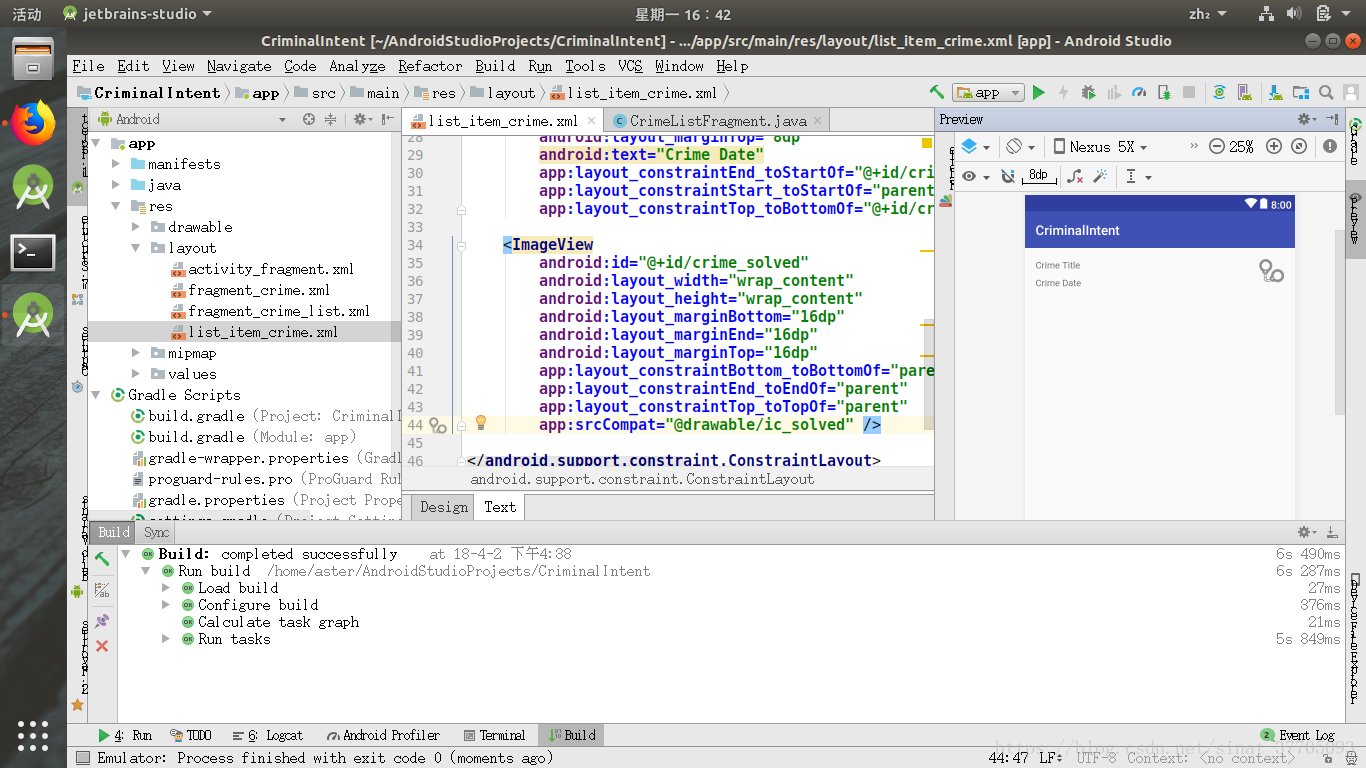This screenshot has height=768, width=1366.
Task: Open the Preview panel settings gear
Action: point(1306,119)
